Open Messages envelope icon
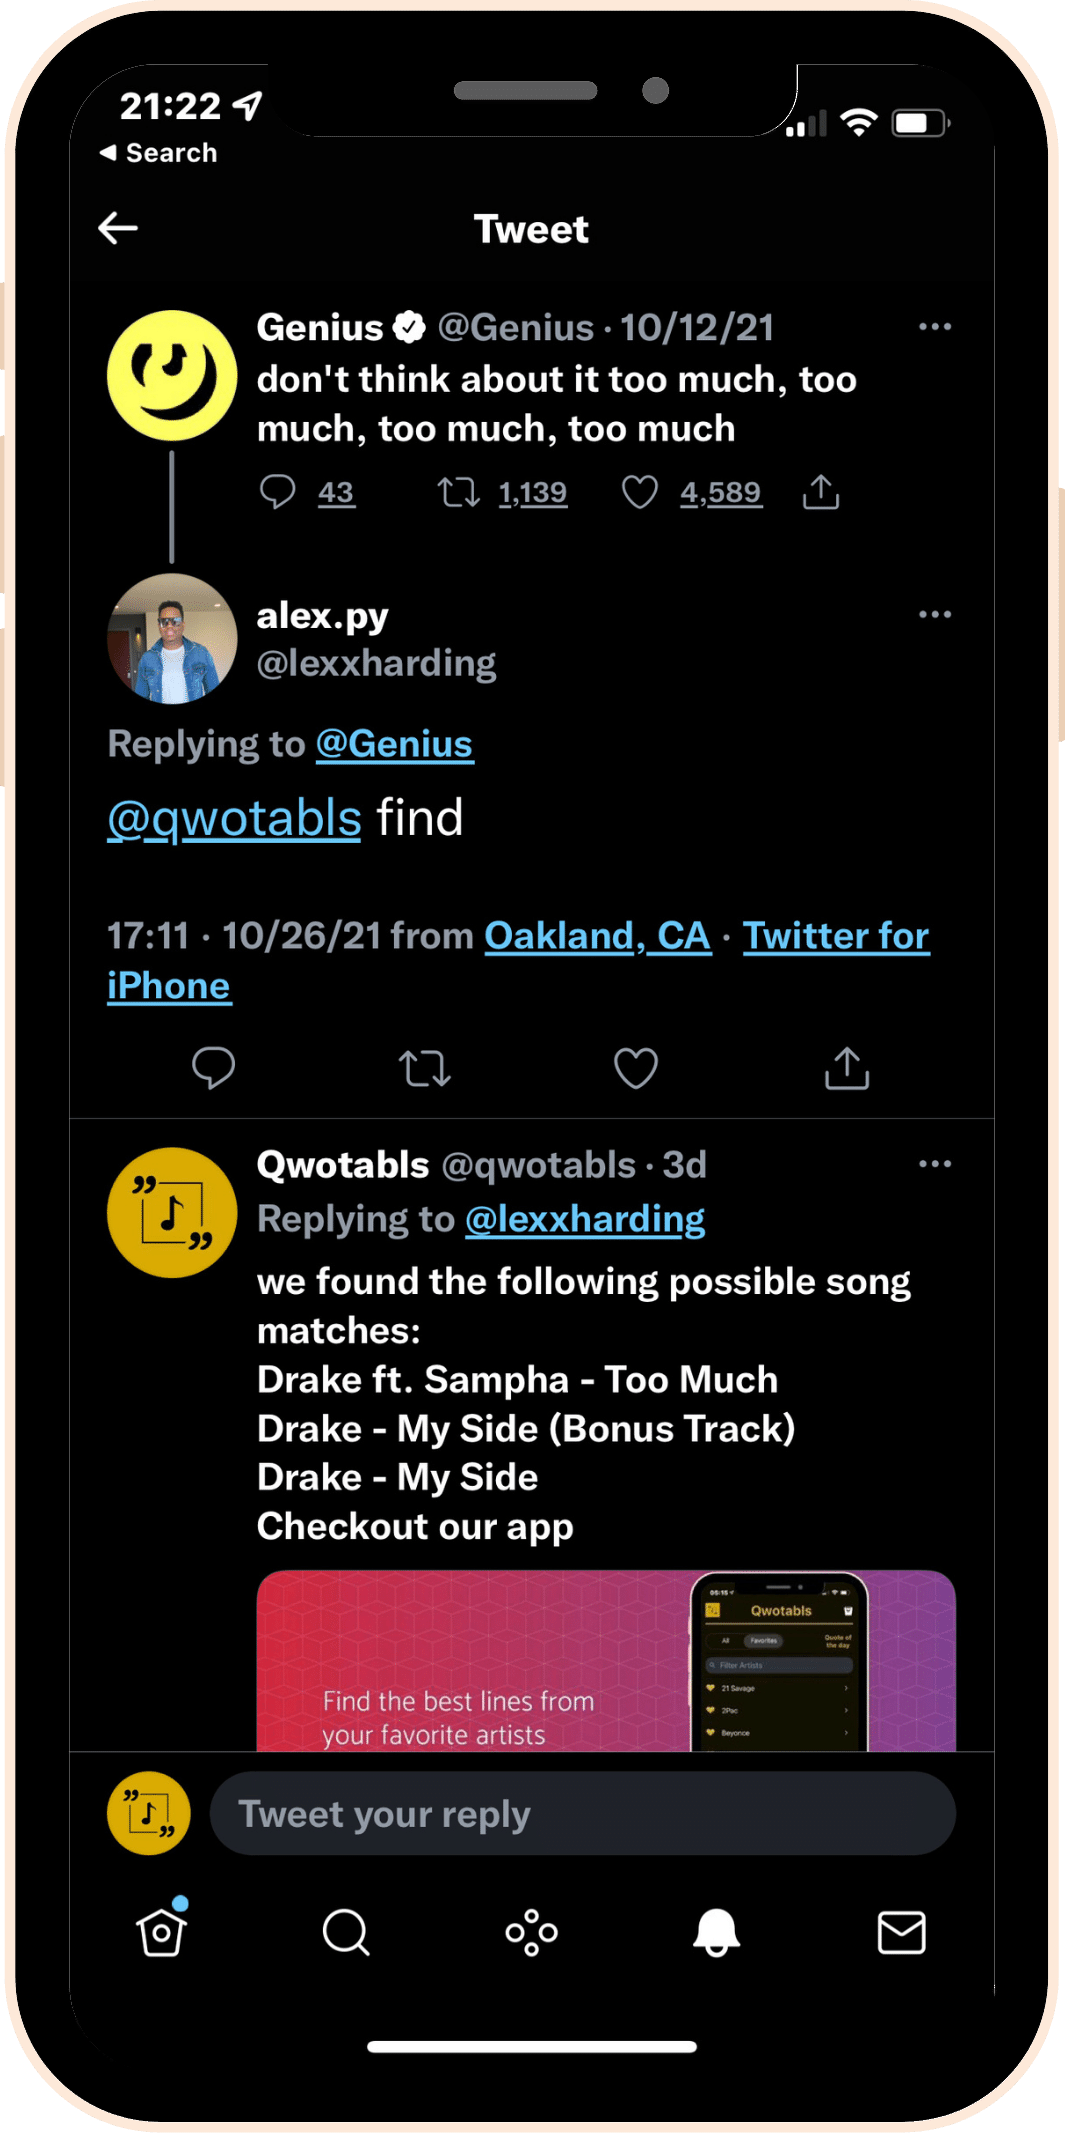Screen dimensions: 1065x2134 (x=901, y=1932)
